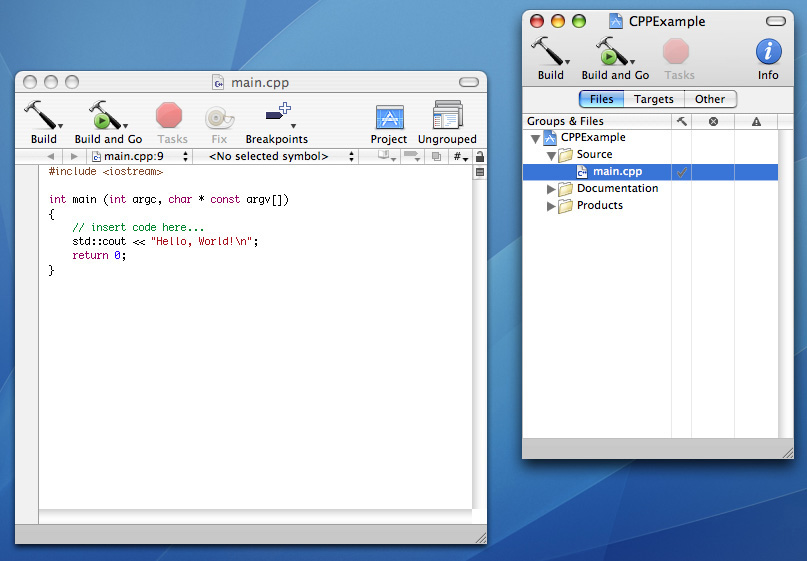The image size is (807, 561).
Task: Switch to the Targets tab
Action: (x=654, y=99)
